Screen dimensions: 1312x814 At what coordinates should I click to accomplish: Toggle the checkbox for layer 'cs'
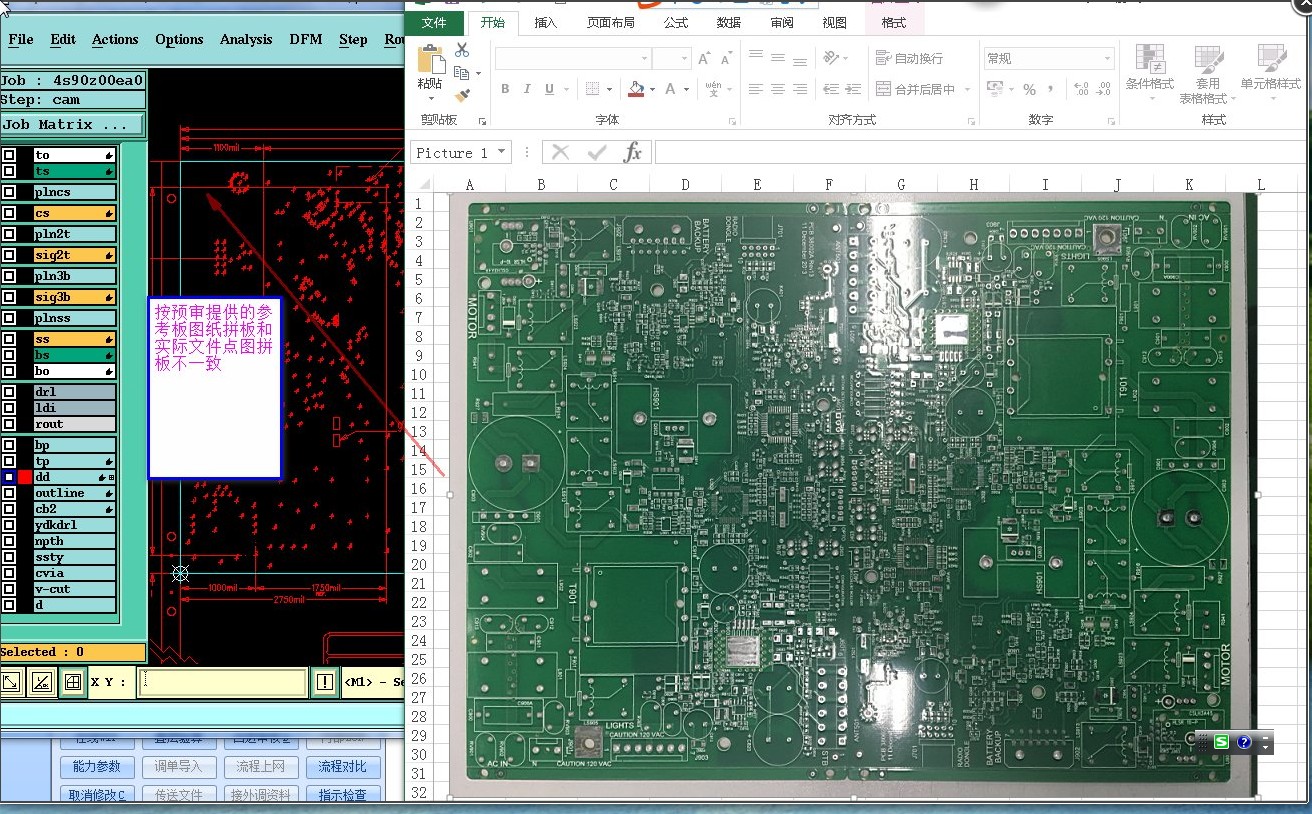8,213
